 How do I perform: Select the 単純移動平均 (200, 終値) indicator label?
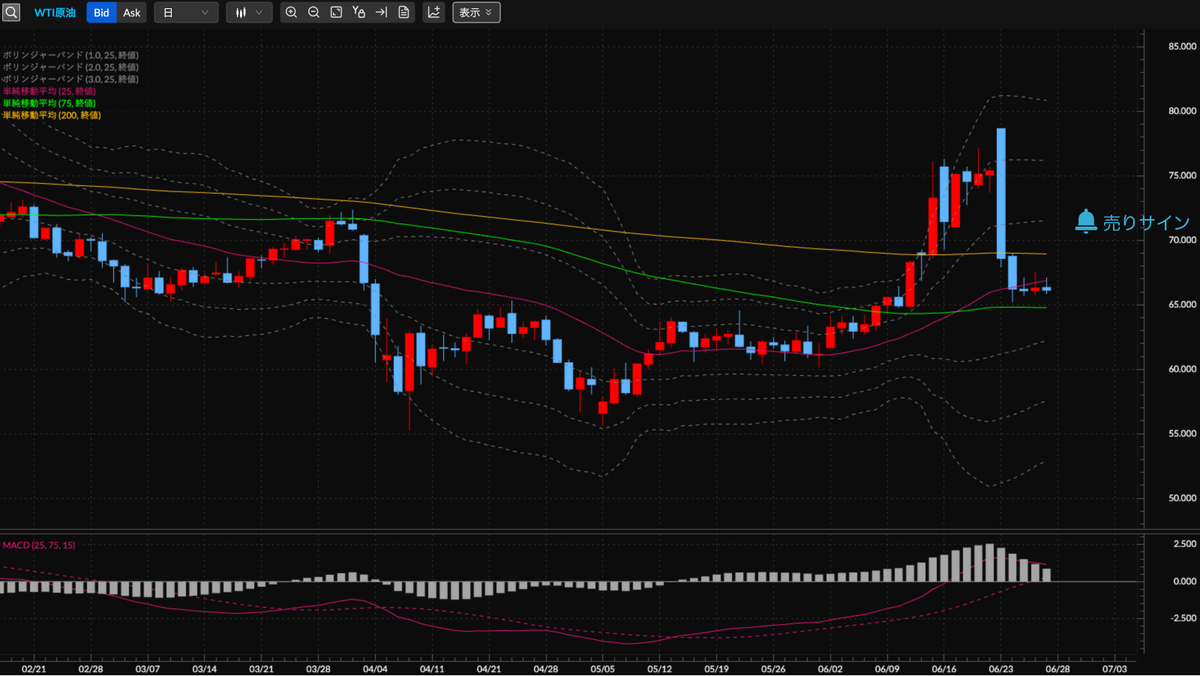(x=51, y=115)
